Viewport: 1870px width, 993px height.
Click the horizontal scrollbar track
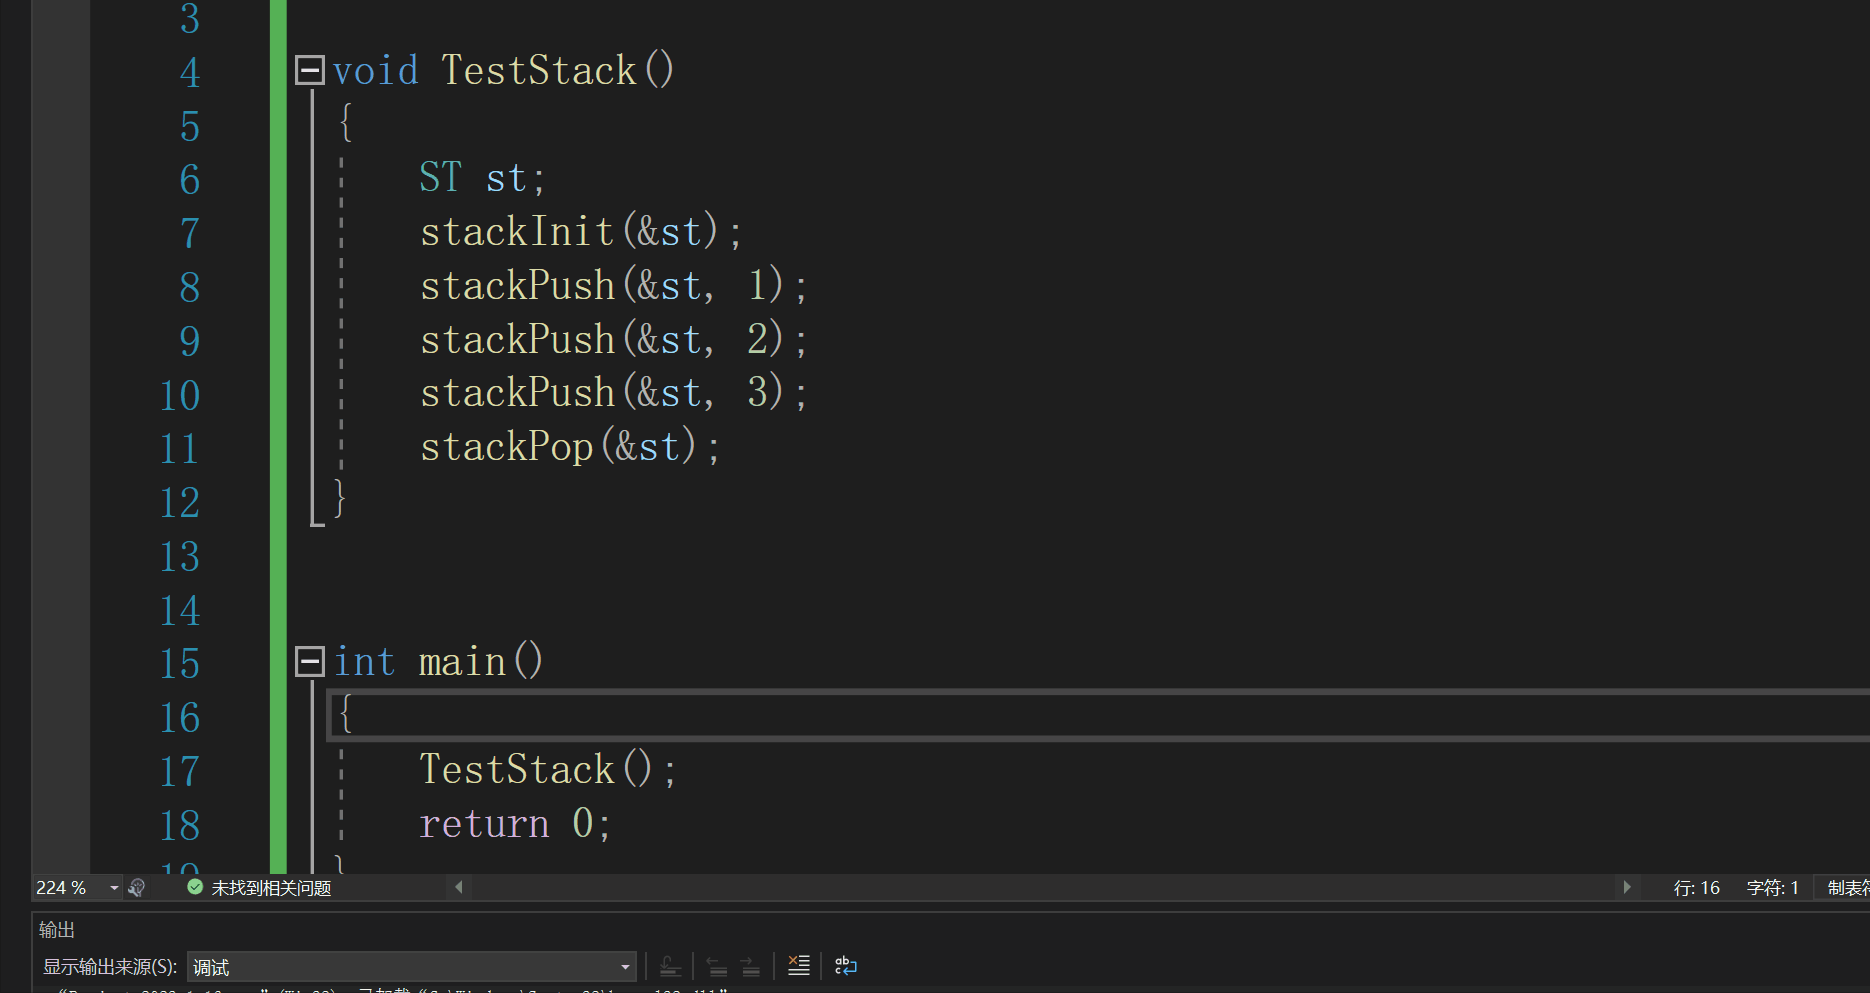click(x=1043, y=887)
